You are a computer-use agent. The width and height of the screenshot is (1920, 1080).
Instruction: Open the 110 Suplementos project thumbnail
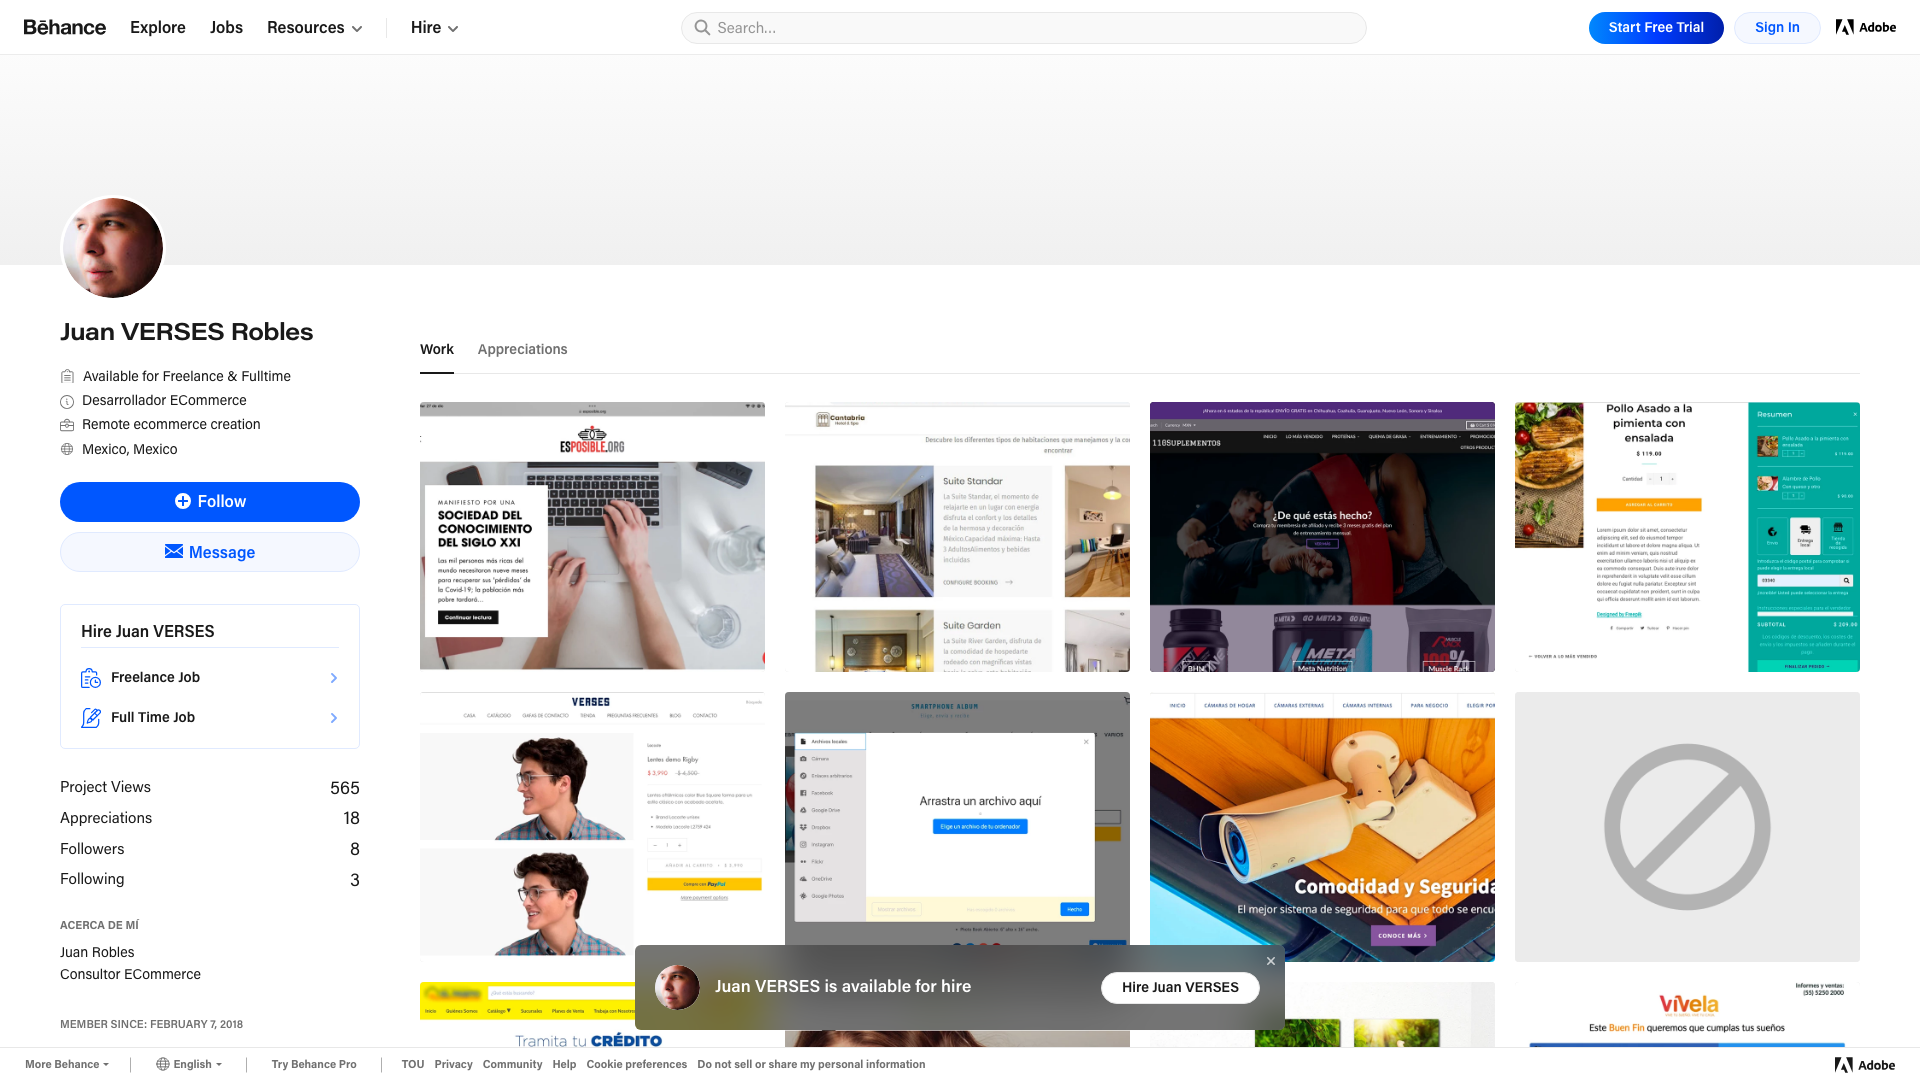(x=1322, y=537)
